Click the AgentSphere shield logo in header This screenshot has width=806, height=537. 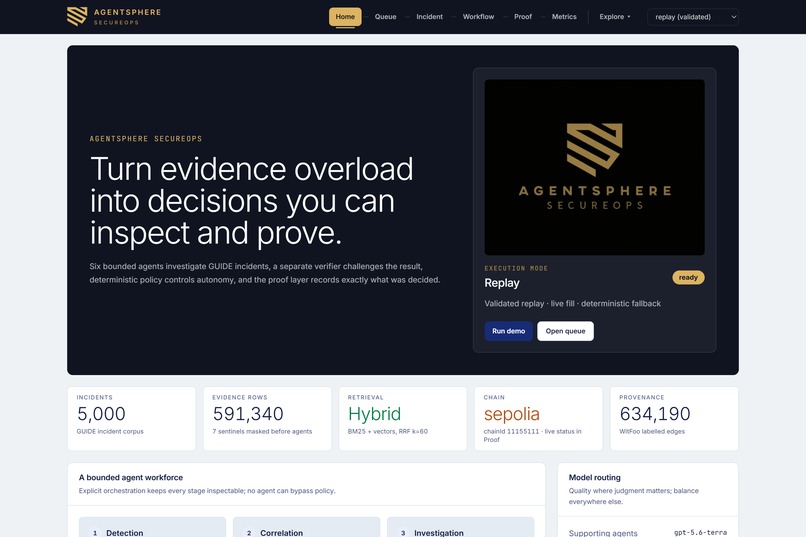(x=77, y=16)
